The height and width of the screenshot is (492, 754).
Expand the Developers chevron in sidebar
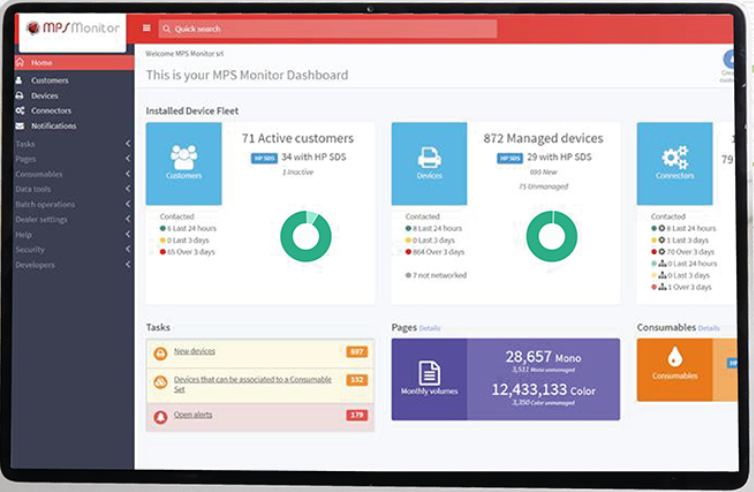click(127, 265)
